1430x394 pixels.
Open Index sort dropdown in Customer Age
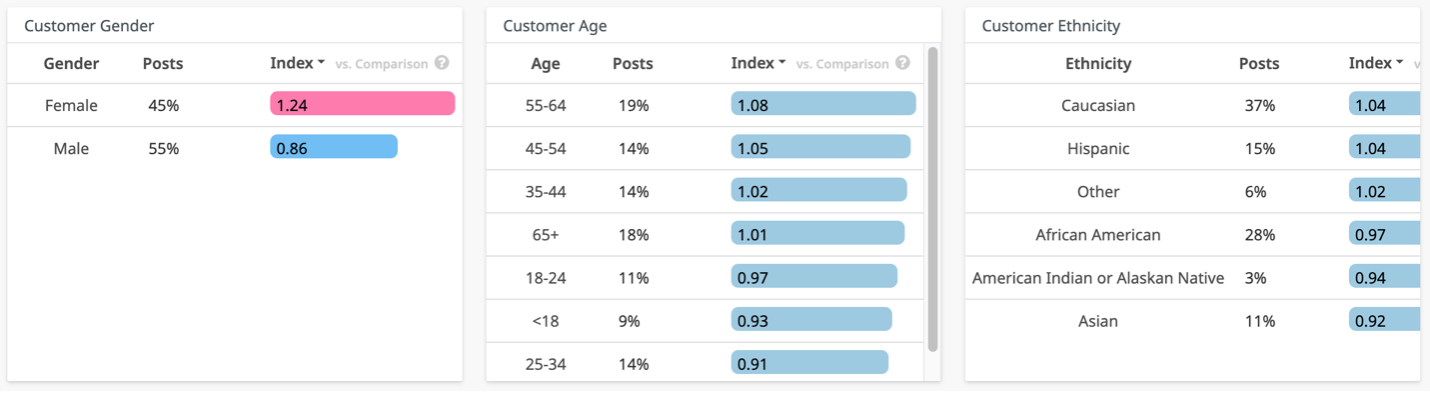click(x=759, y=63)
